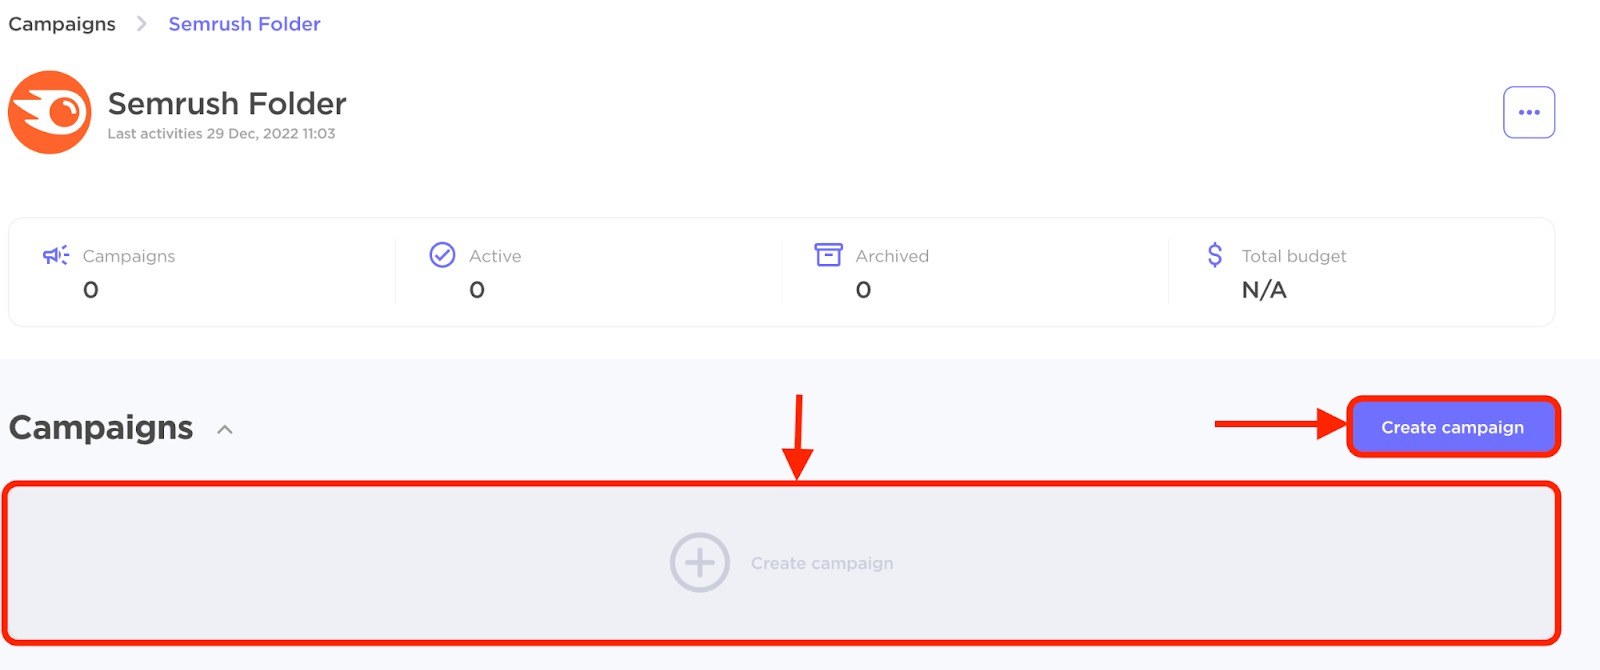Click the Create campaign button
1600x670 pixels.
point(1451,427)
